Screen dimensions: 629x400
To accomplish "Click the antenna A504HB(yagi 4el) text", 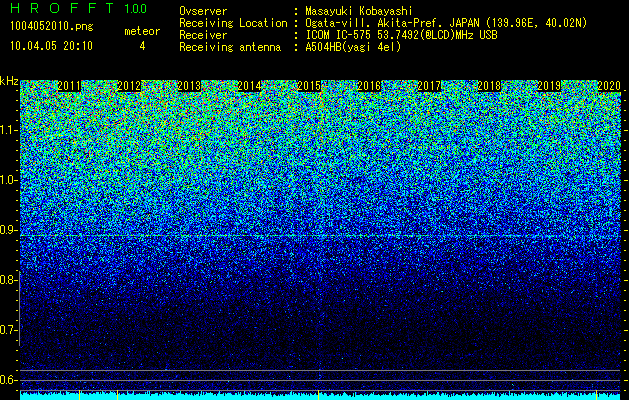I will [x=353, y=47].
